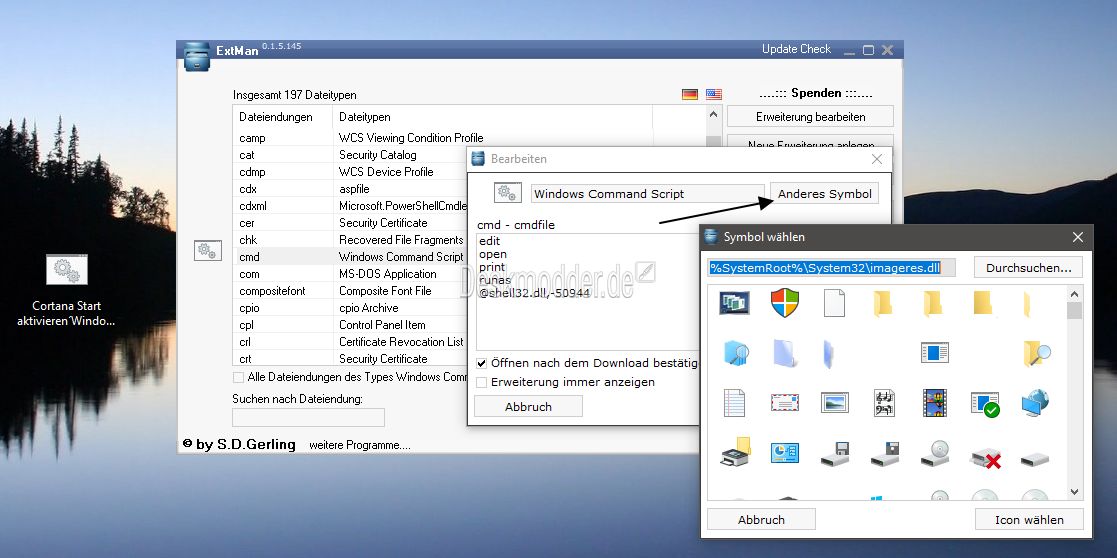Click ExtMan drawer logo in title bar
The image size is (1117, 558).
point(197,56)
